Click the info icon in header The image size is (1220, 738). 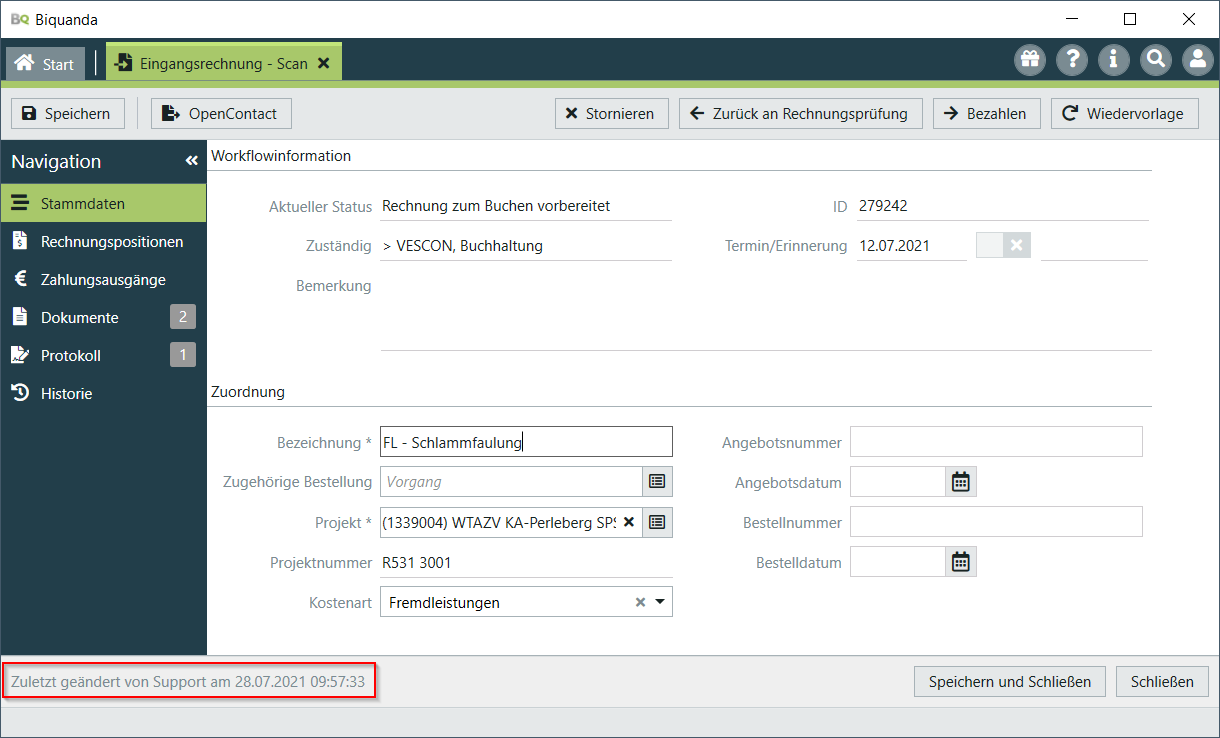coord(1114,60)
